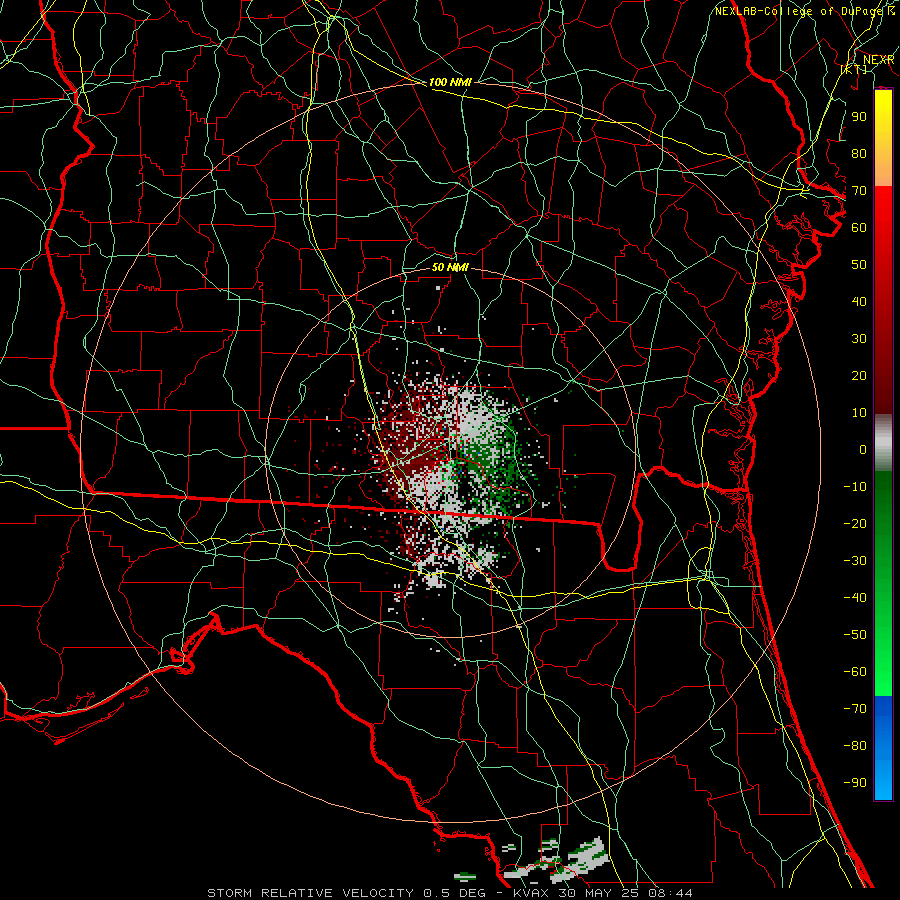Click the Storm Relative Velocity caption text
The image size is (900, 900).
tap(449, 893)
